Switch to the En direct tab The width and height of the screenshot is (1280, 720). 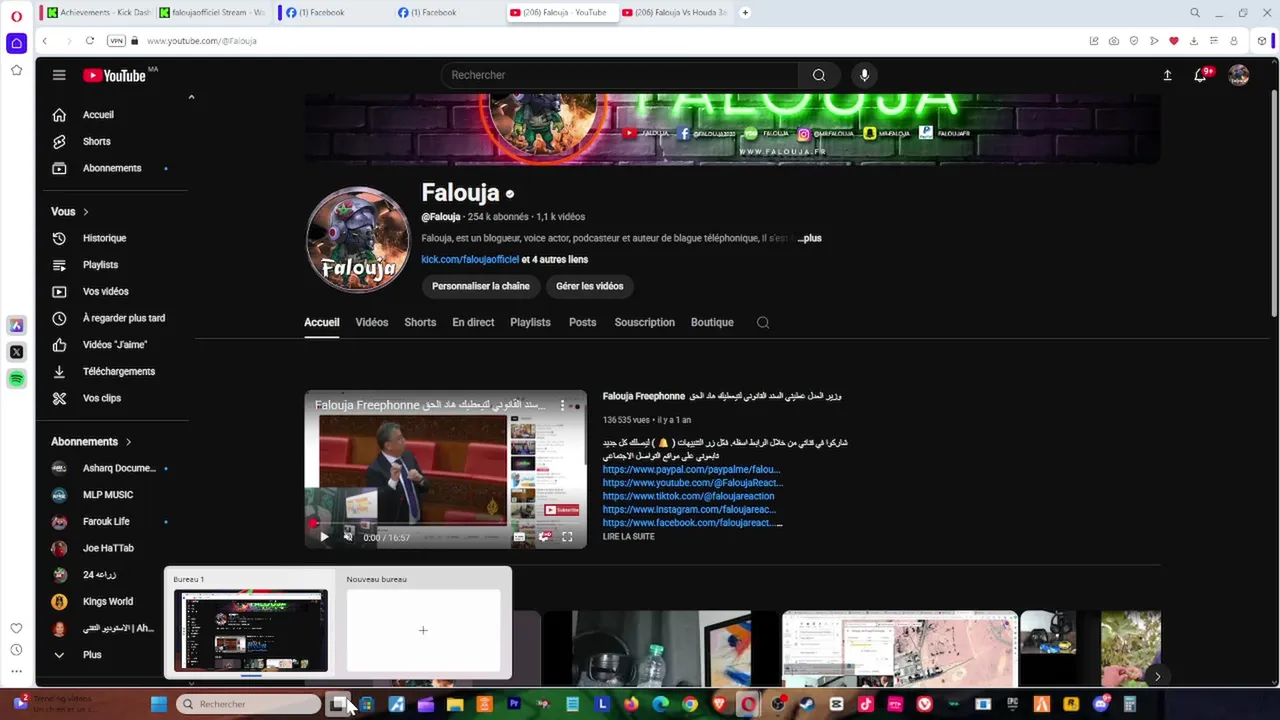pos(473,323)
